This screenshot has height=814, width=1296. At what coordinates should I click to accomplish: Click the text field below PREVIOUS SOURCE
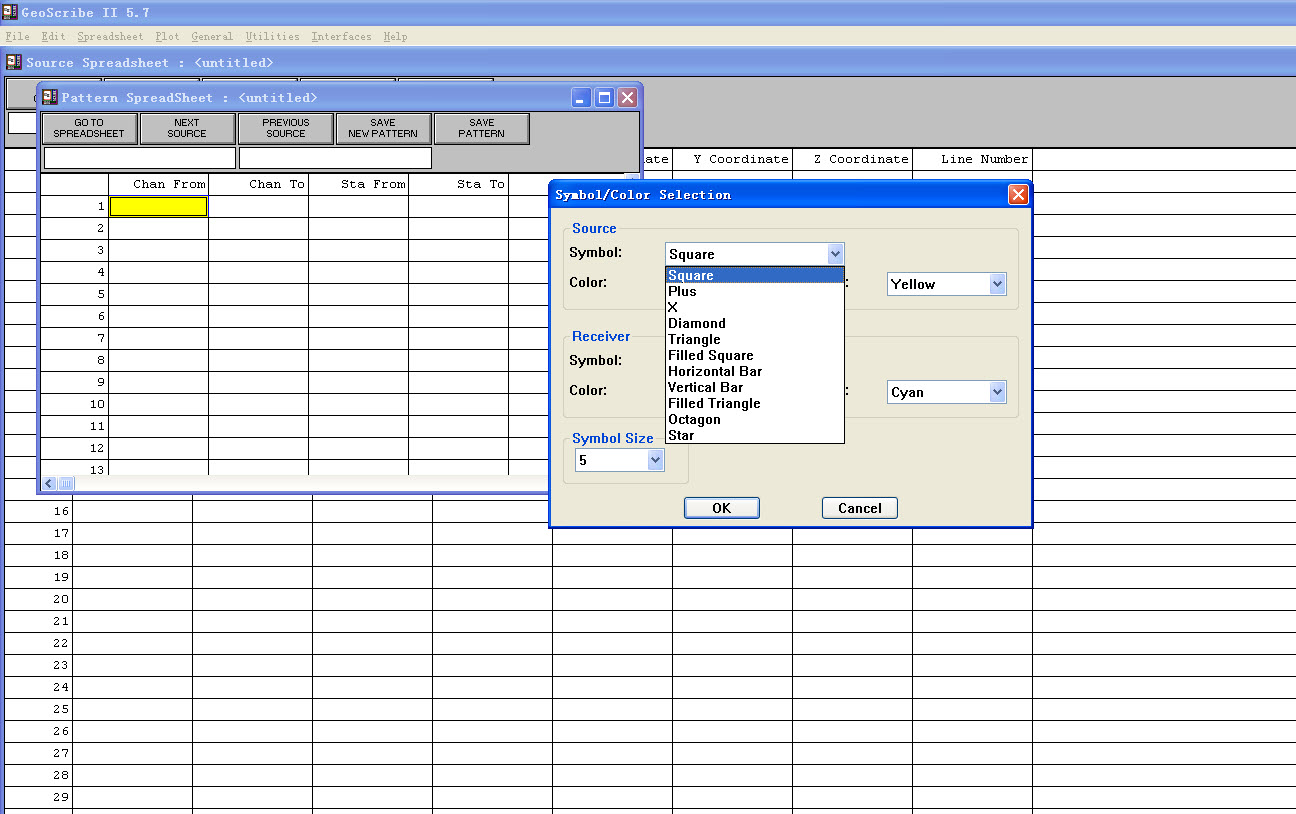335,158
